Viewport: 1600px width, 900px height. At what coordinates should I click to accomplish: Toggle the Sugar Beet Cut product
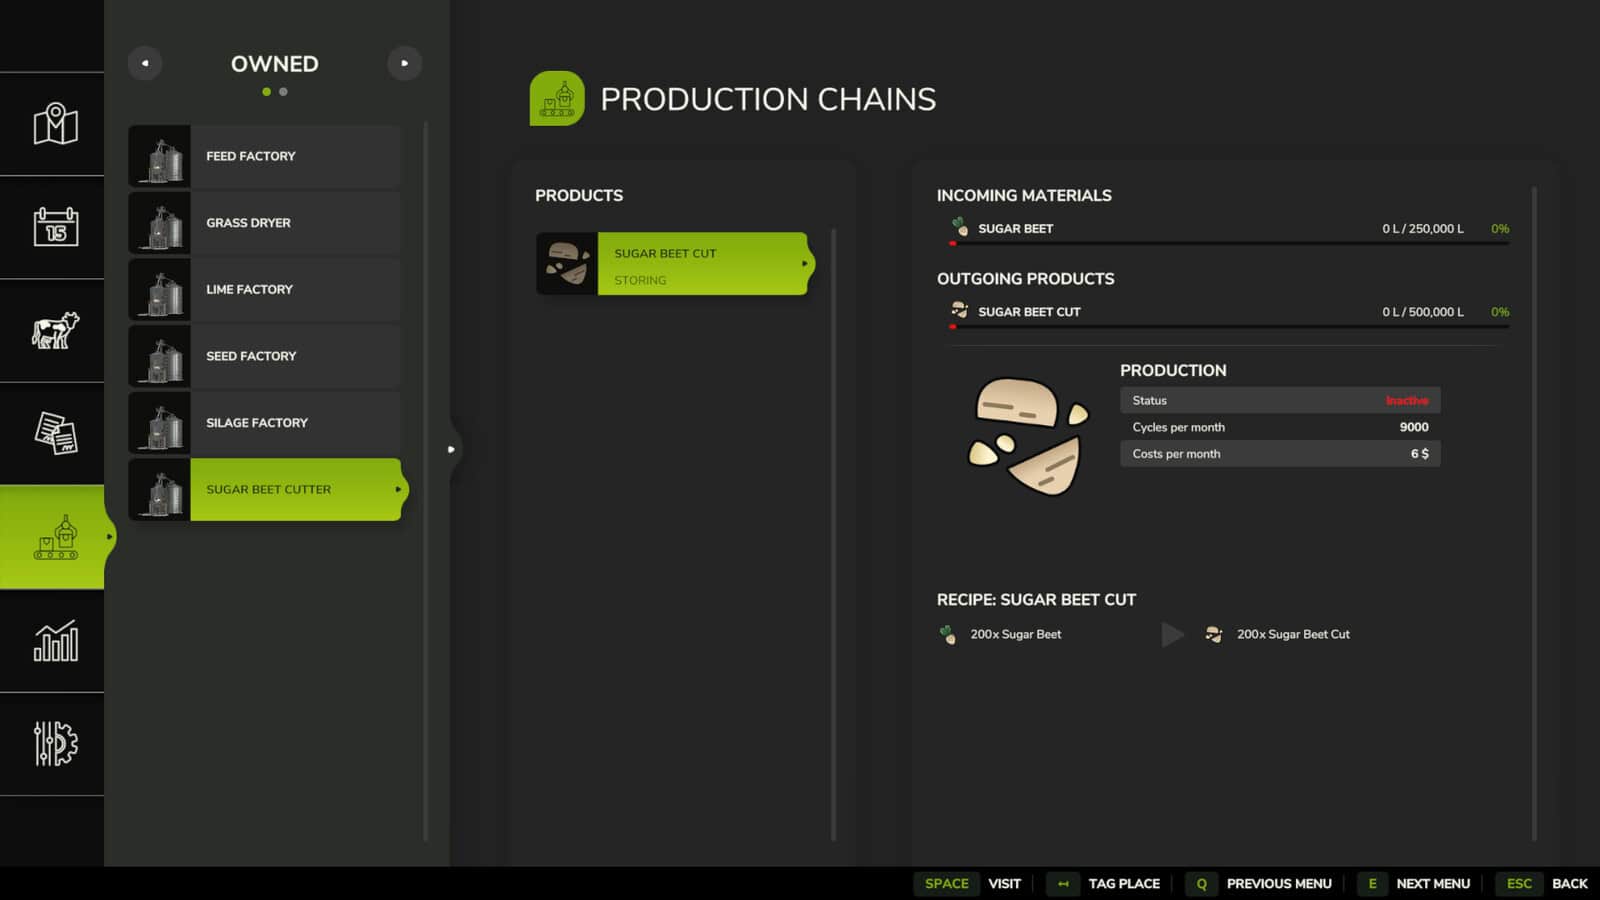703,264
